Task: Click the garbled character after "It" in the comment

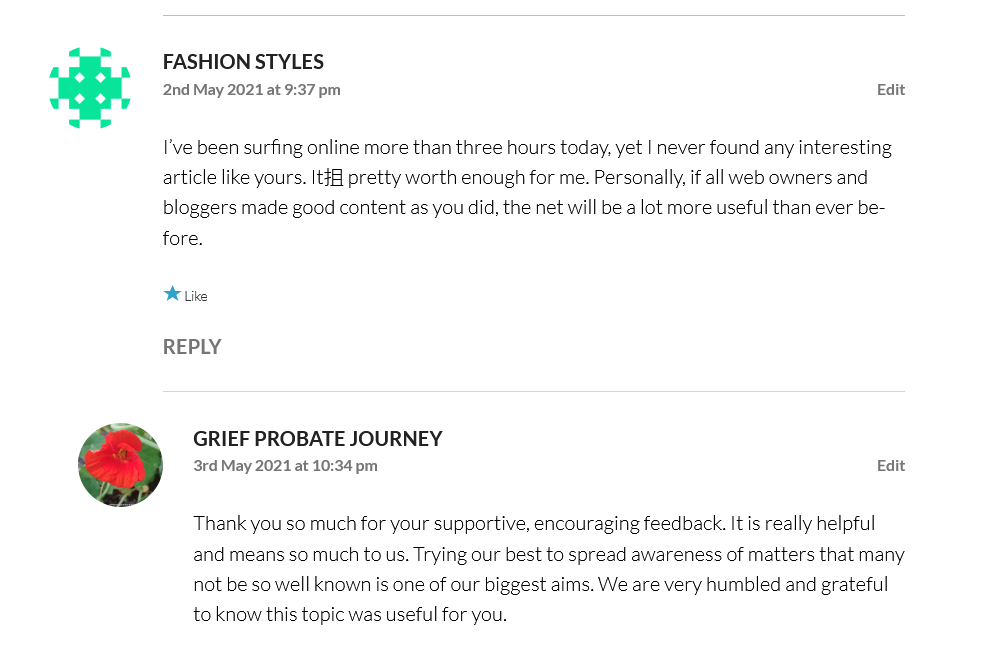Action: [333, 178]
